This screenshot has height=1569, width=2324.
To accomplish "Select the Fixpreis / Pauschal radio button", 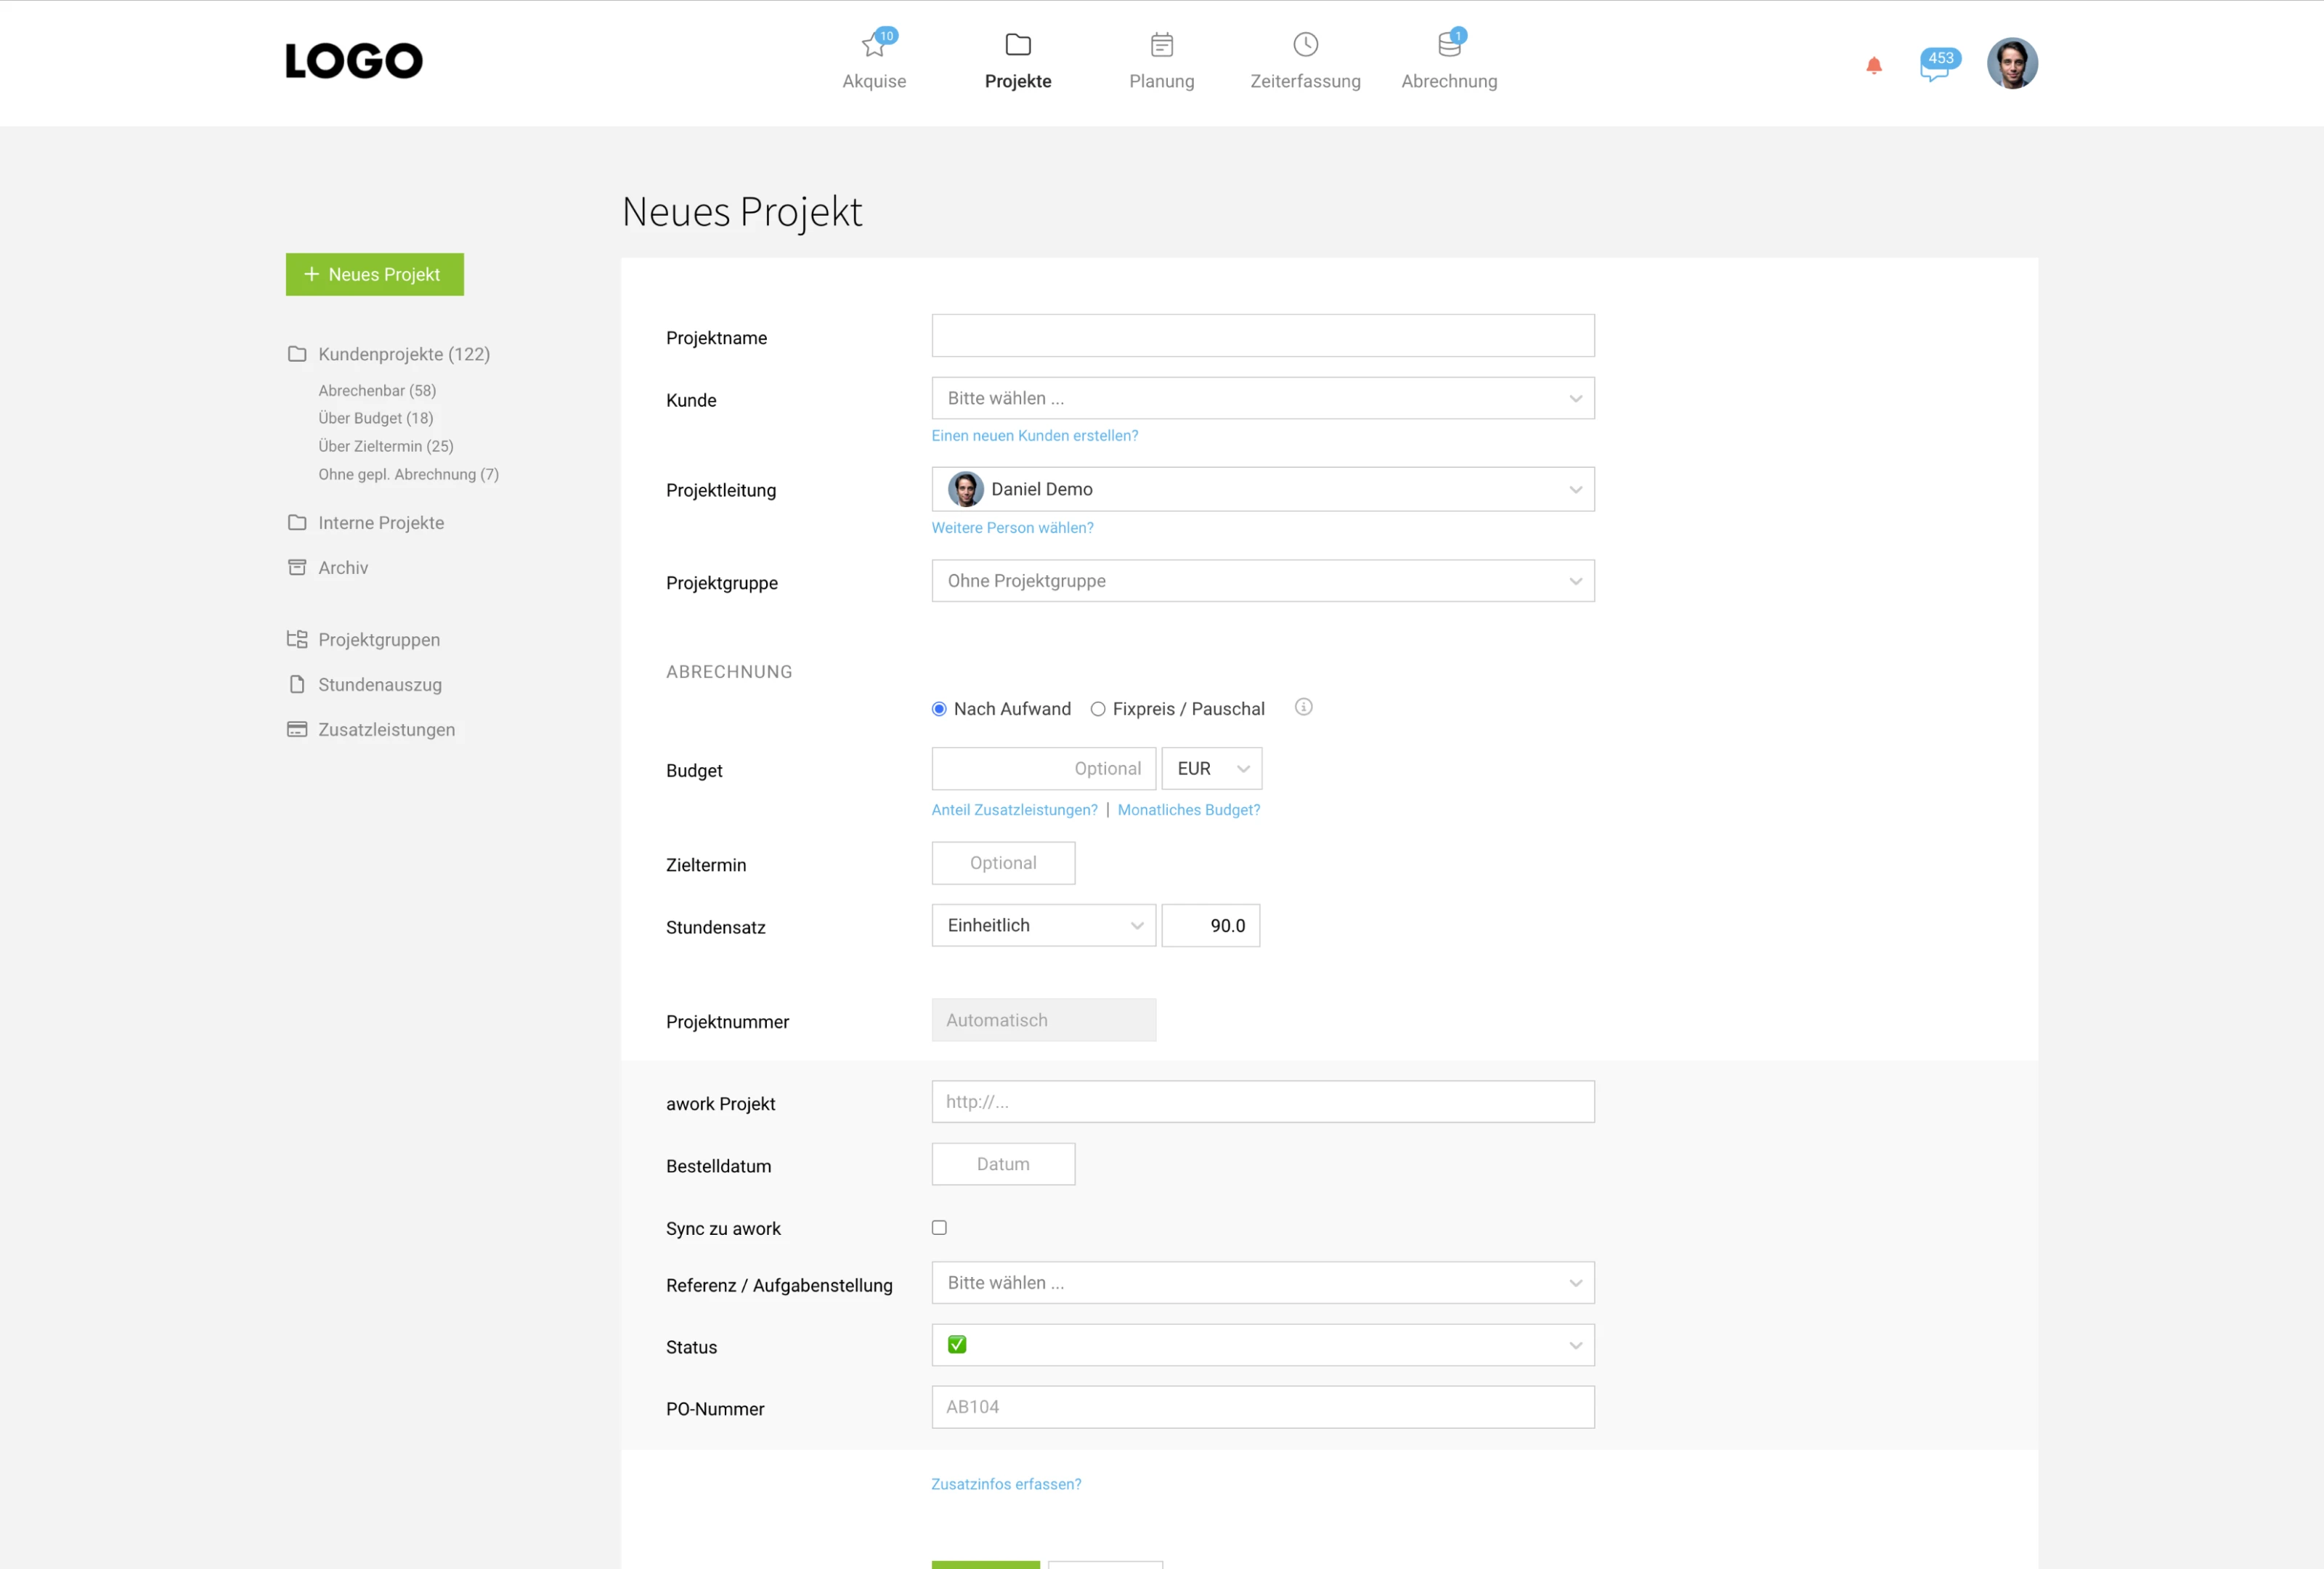I will [1098, 709].
